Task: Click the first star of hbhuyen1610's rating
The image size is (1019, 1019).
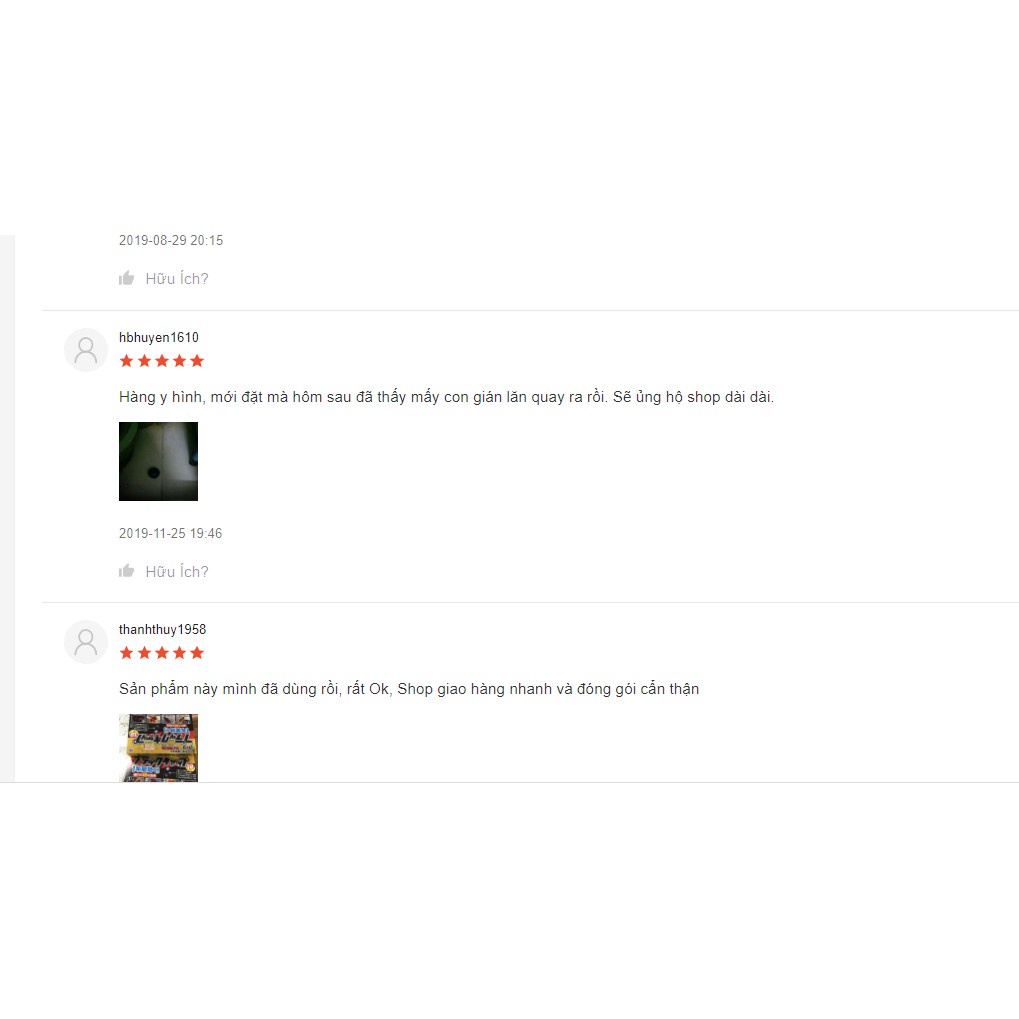Action: pyautogui.click(x=127, y=361)
